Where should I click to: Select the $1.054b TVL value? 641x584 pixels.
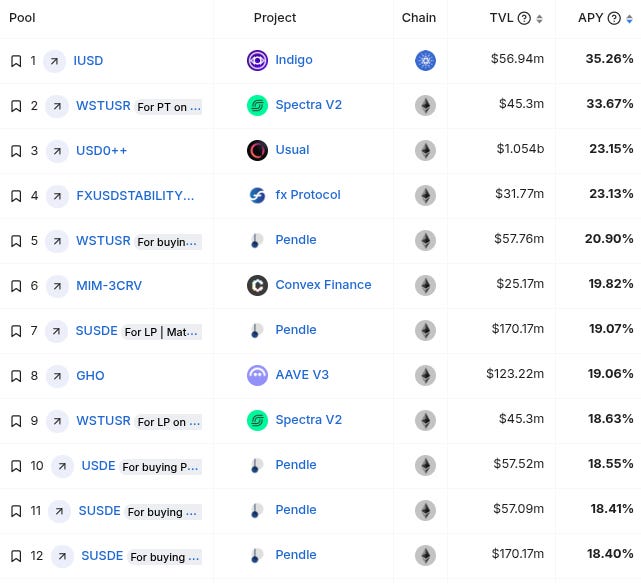point(520,149)
